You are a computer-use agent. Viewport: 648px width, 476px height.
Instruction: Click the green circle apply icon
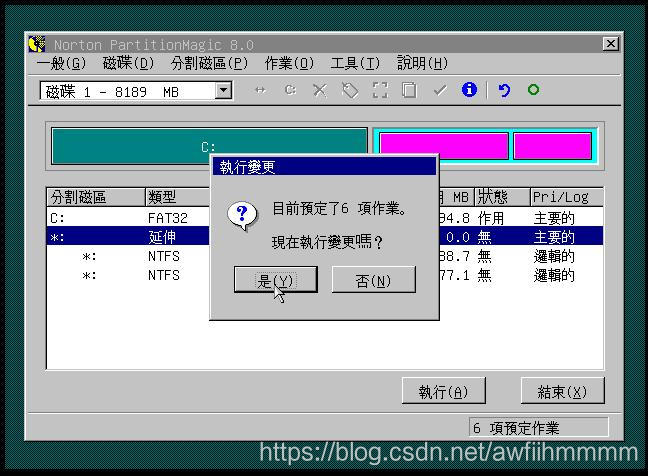click(533, 89)
